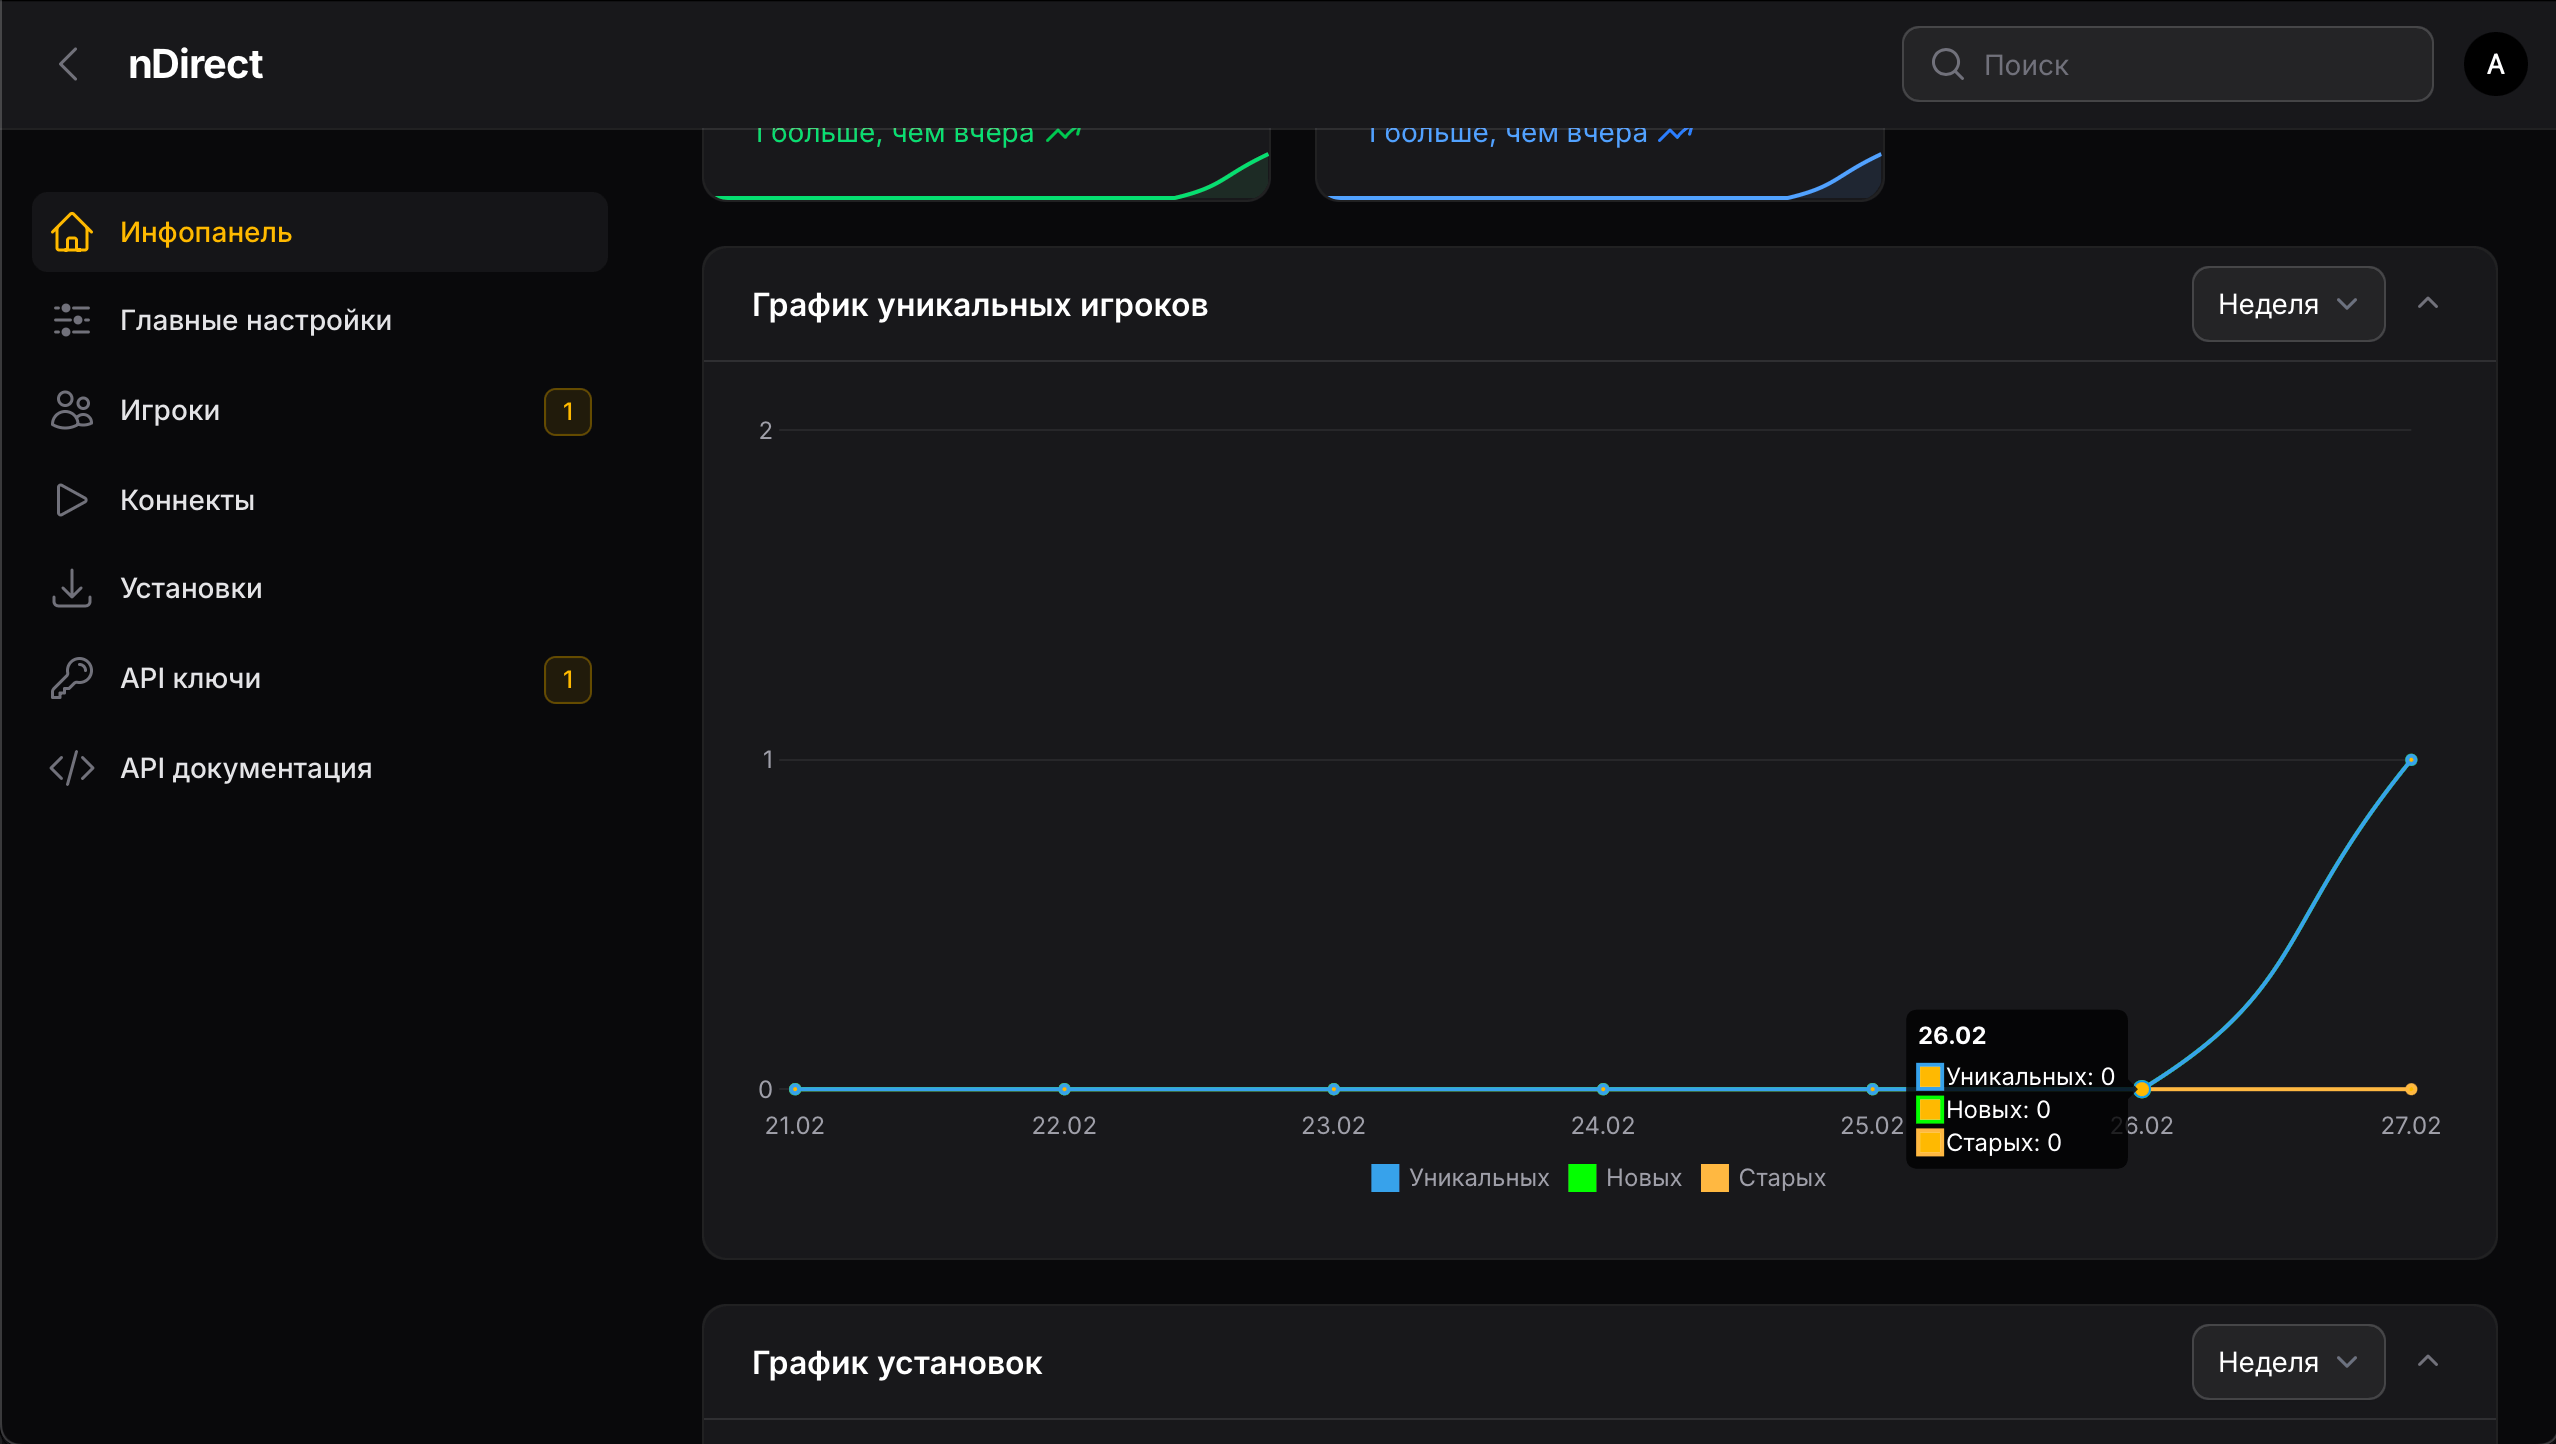This screenshot has height=1444, width=2556.
Task: Click the nDirect title link
Action: tap(195, 64)
